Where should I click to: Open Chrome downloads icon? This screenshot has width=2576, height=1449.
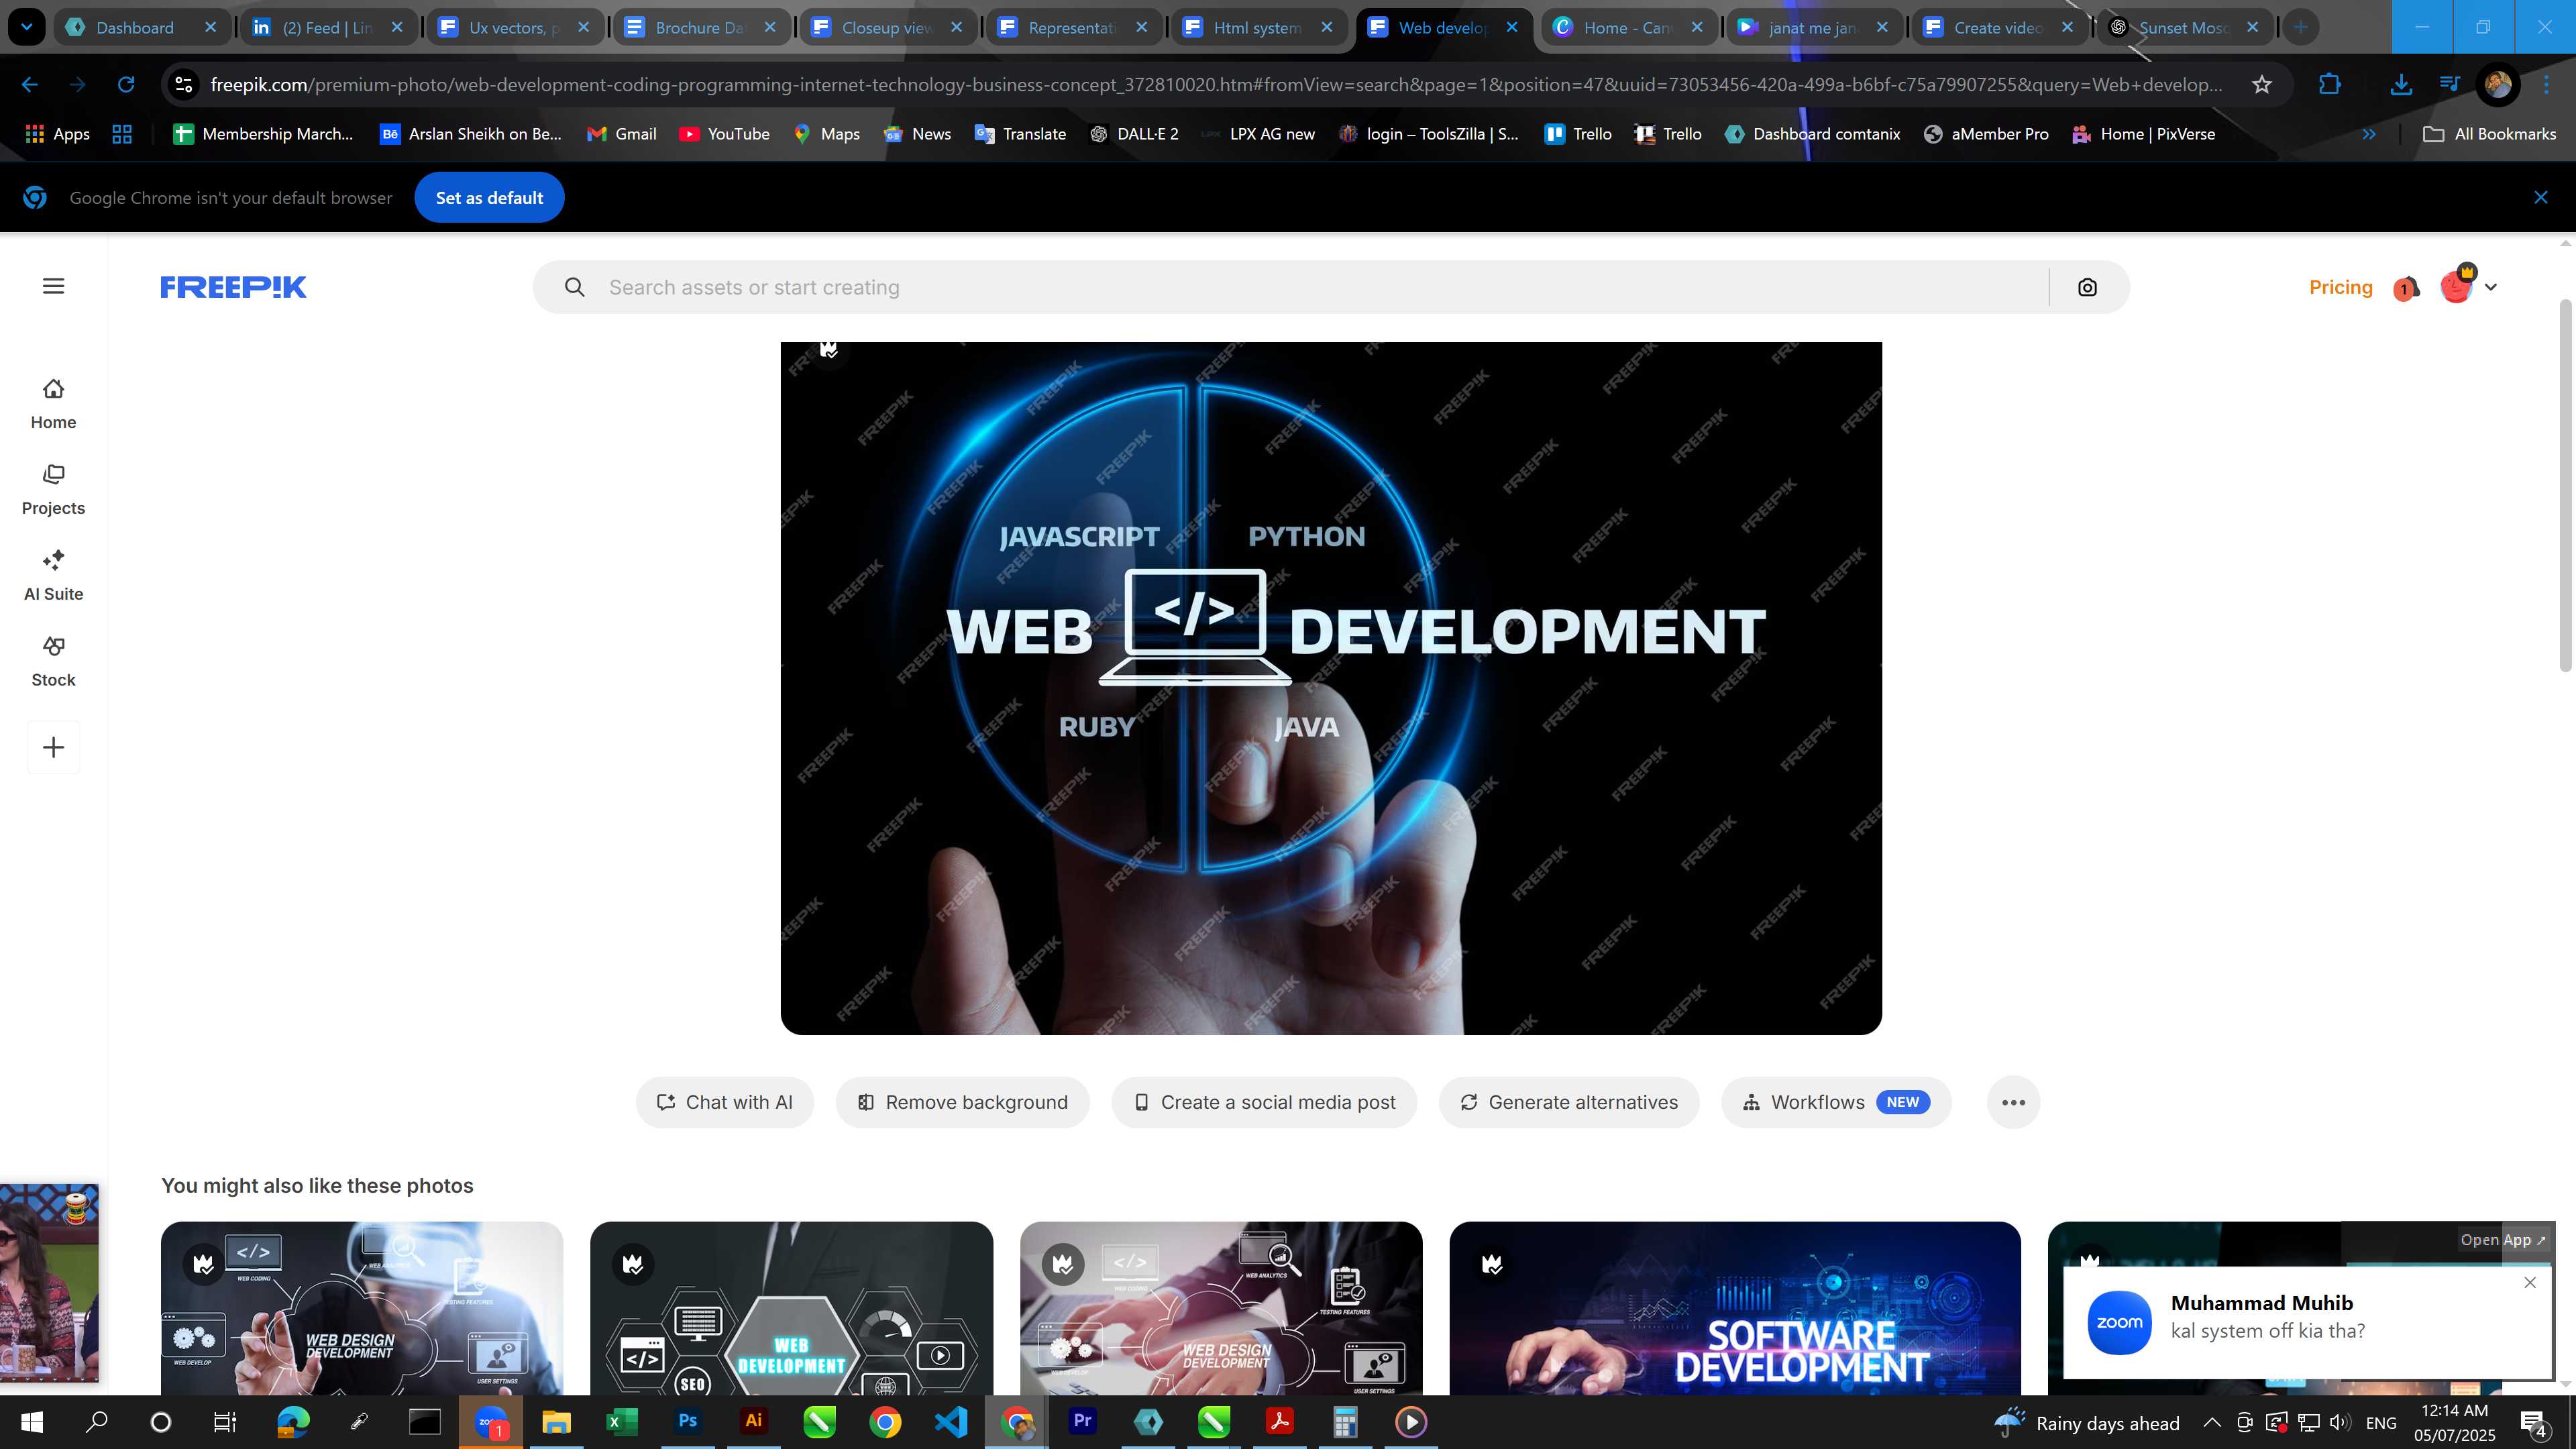click(x=2400, y=85)
